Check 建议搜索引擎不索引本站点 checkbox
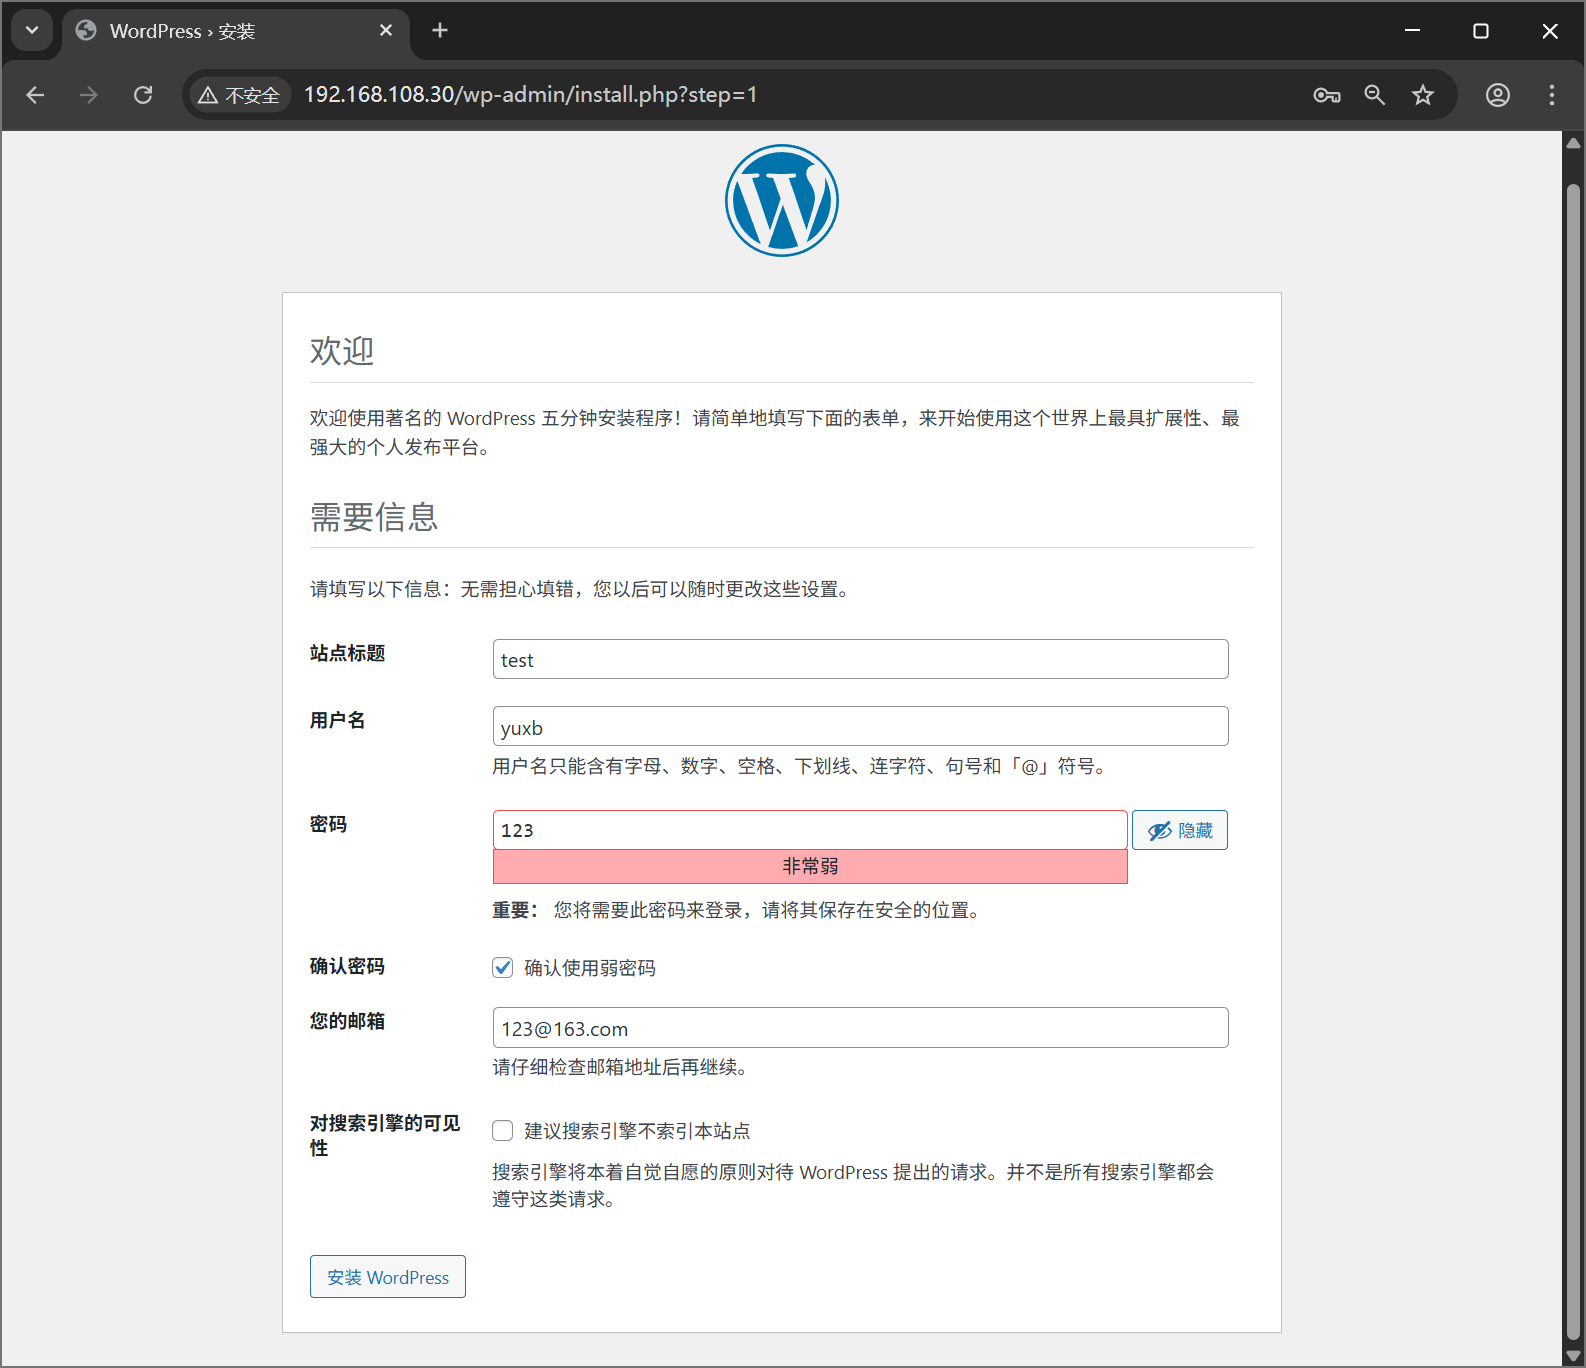 [503, 1130]
